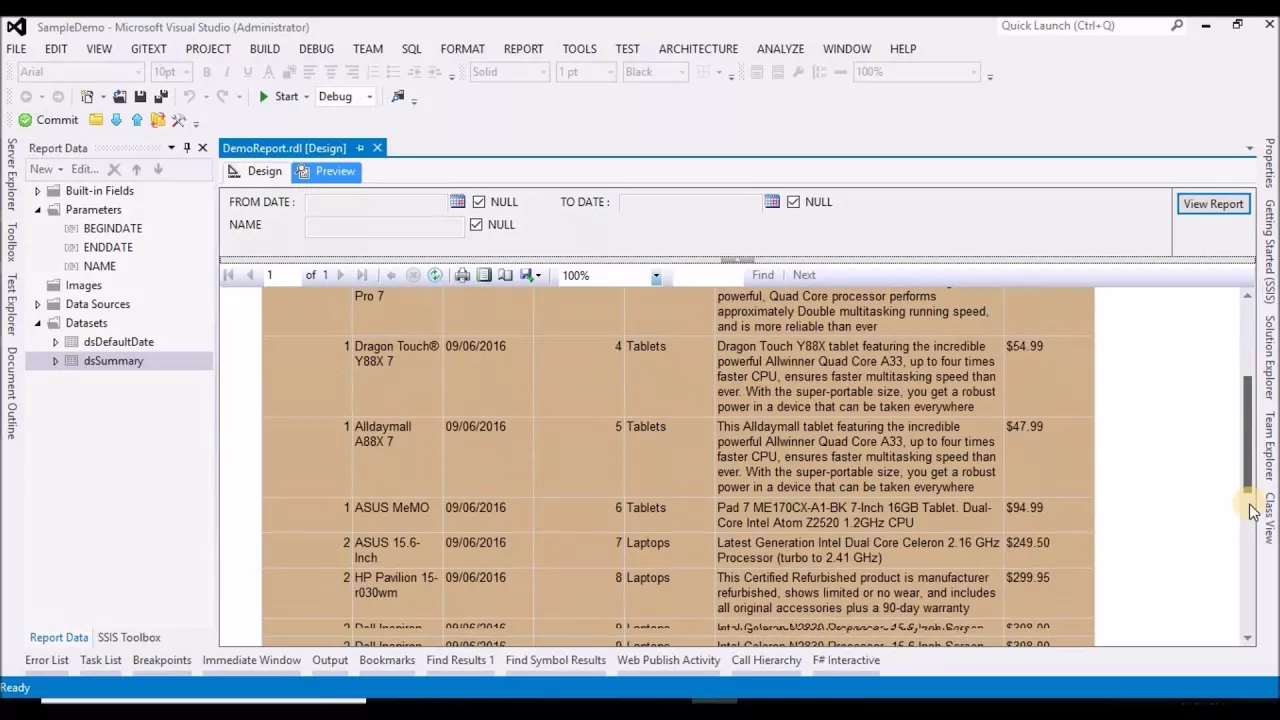Click the Find link in report toolbar
This screenshot has width=1280, height=720.
click(x=763, y=275)
